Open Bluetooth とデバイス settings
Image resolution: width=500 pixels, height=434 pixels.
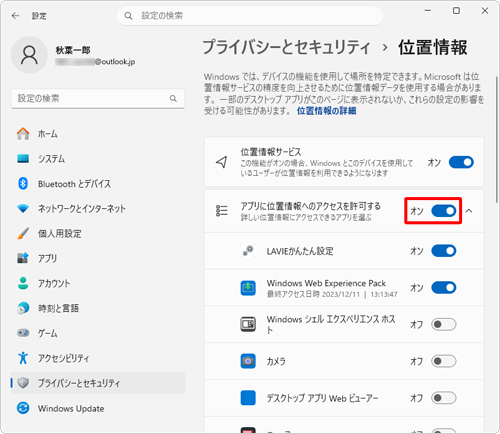98,184
